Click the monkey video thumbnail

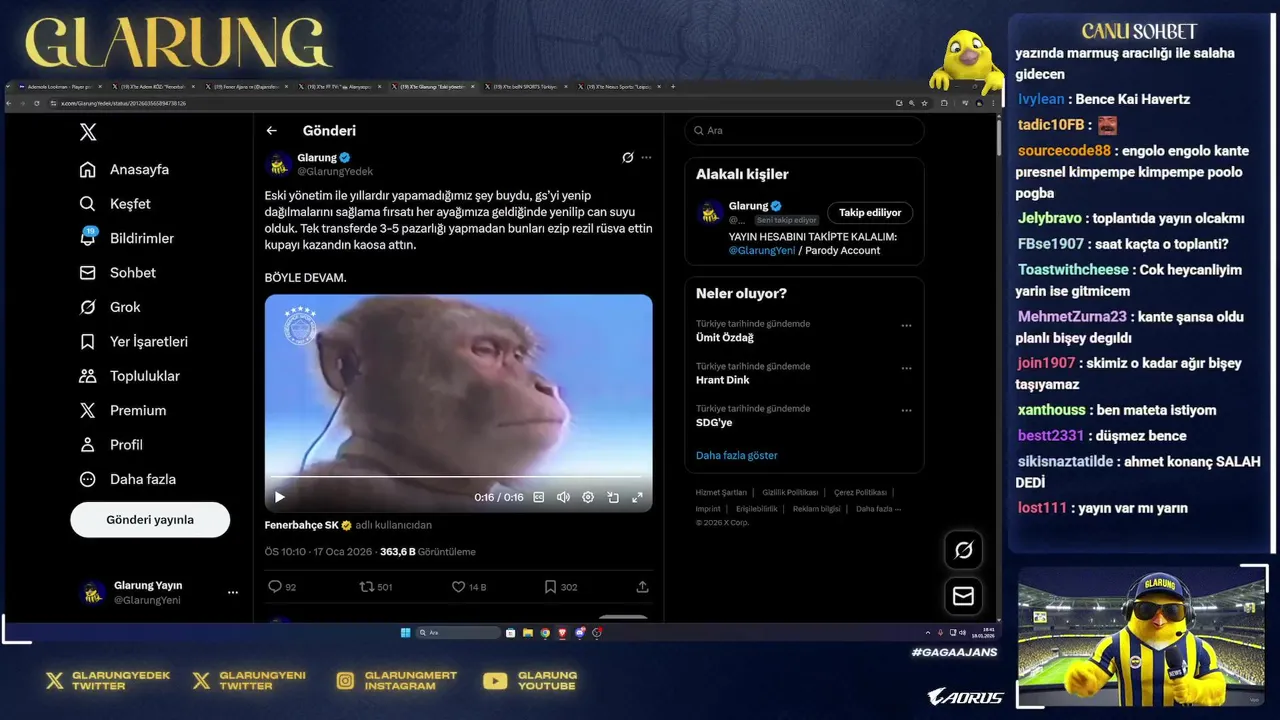click(458, 403)
